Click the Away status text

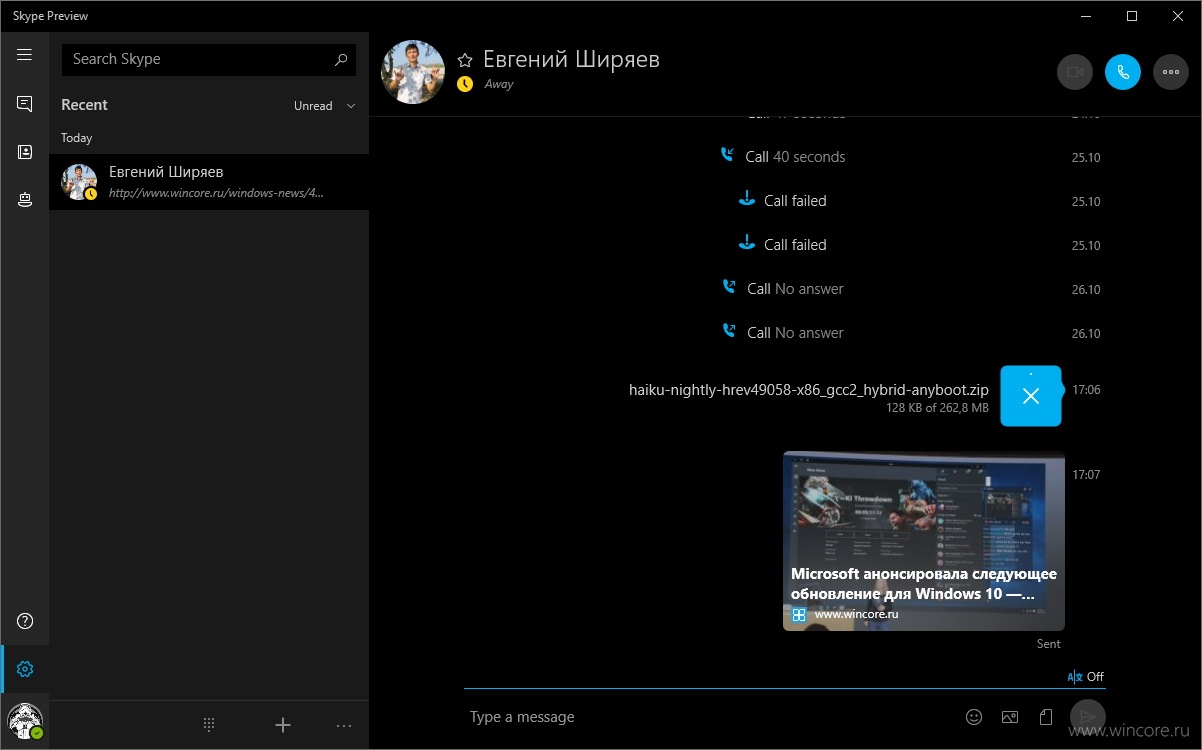click(x=499, y=84)
